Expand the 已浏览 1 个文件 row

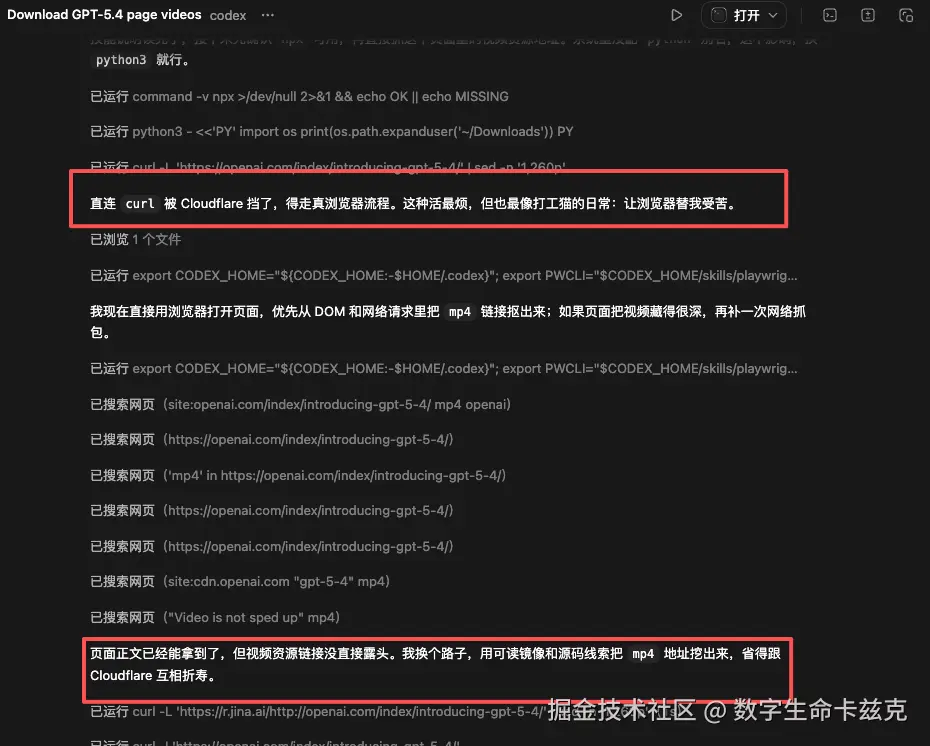click(135, 240)
